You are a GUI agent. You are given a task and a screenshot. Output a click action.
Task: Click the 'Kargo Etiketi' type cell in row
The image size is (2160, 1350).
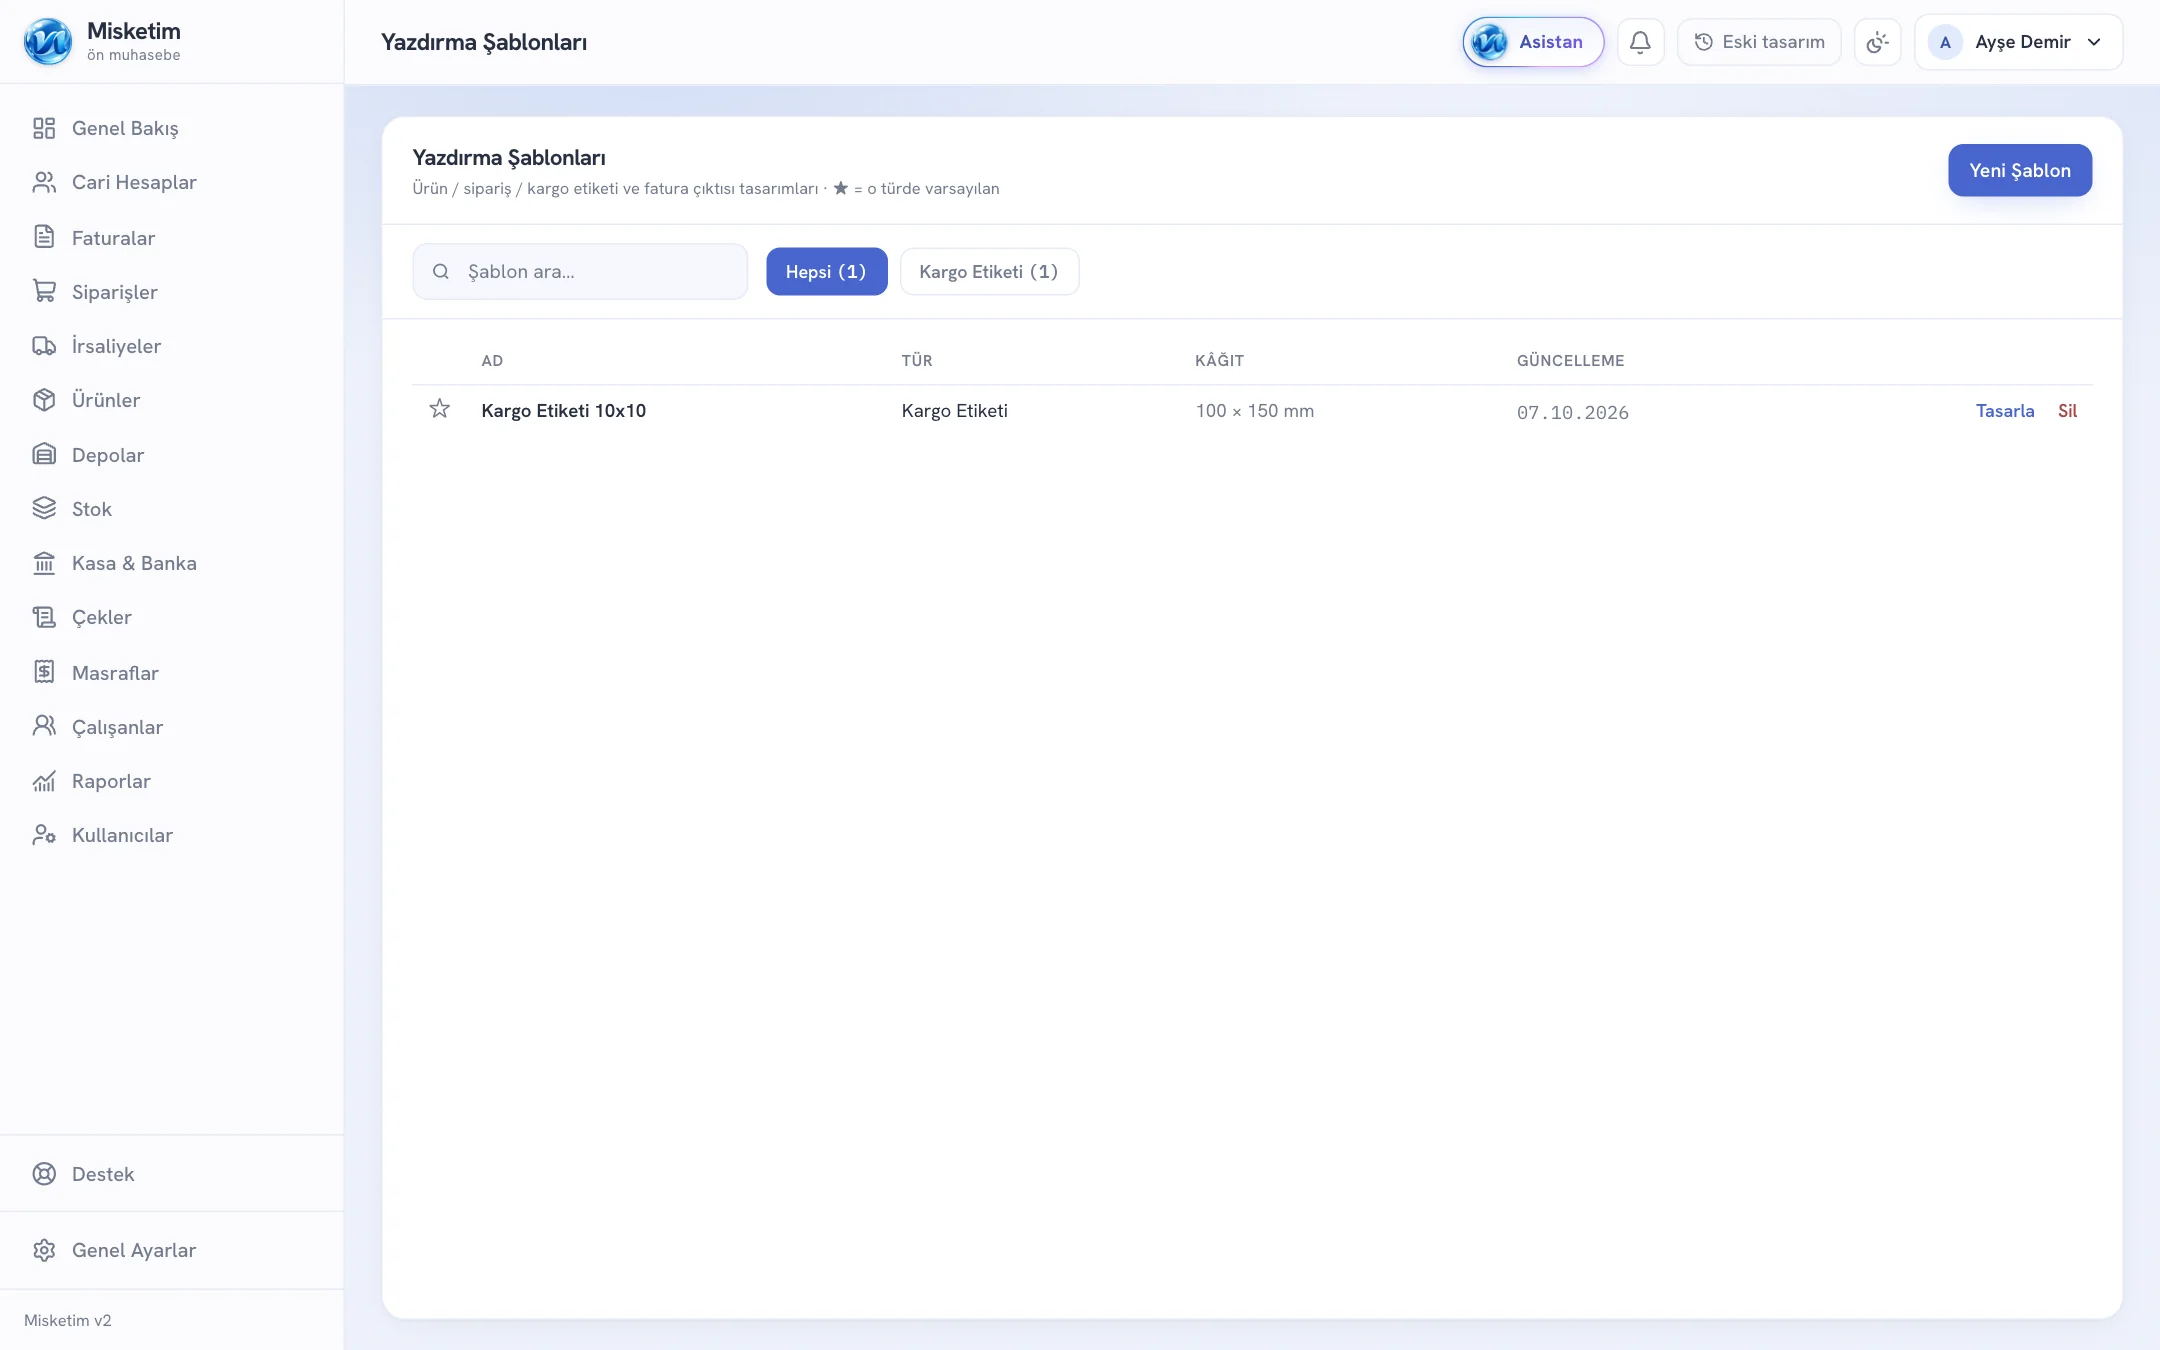pyautogui.click(x=954, y=411)
